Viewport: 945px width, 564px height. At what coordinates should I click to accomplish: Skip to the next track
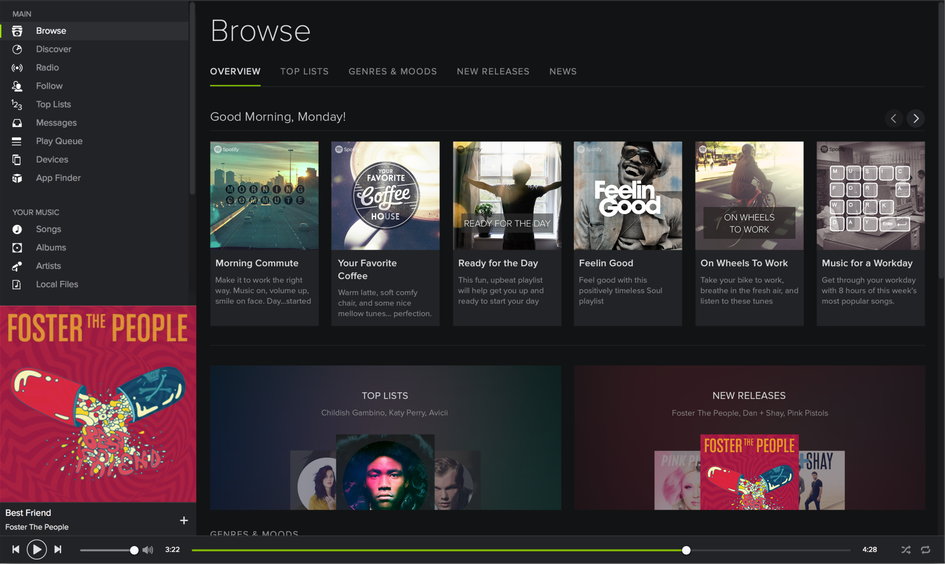pyautogui.click(x=58, y=549)
